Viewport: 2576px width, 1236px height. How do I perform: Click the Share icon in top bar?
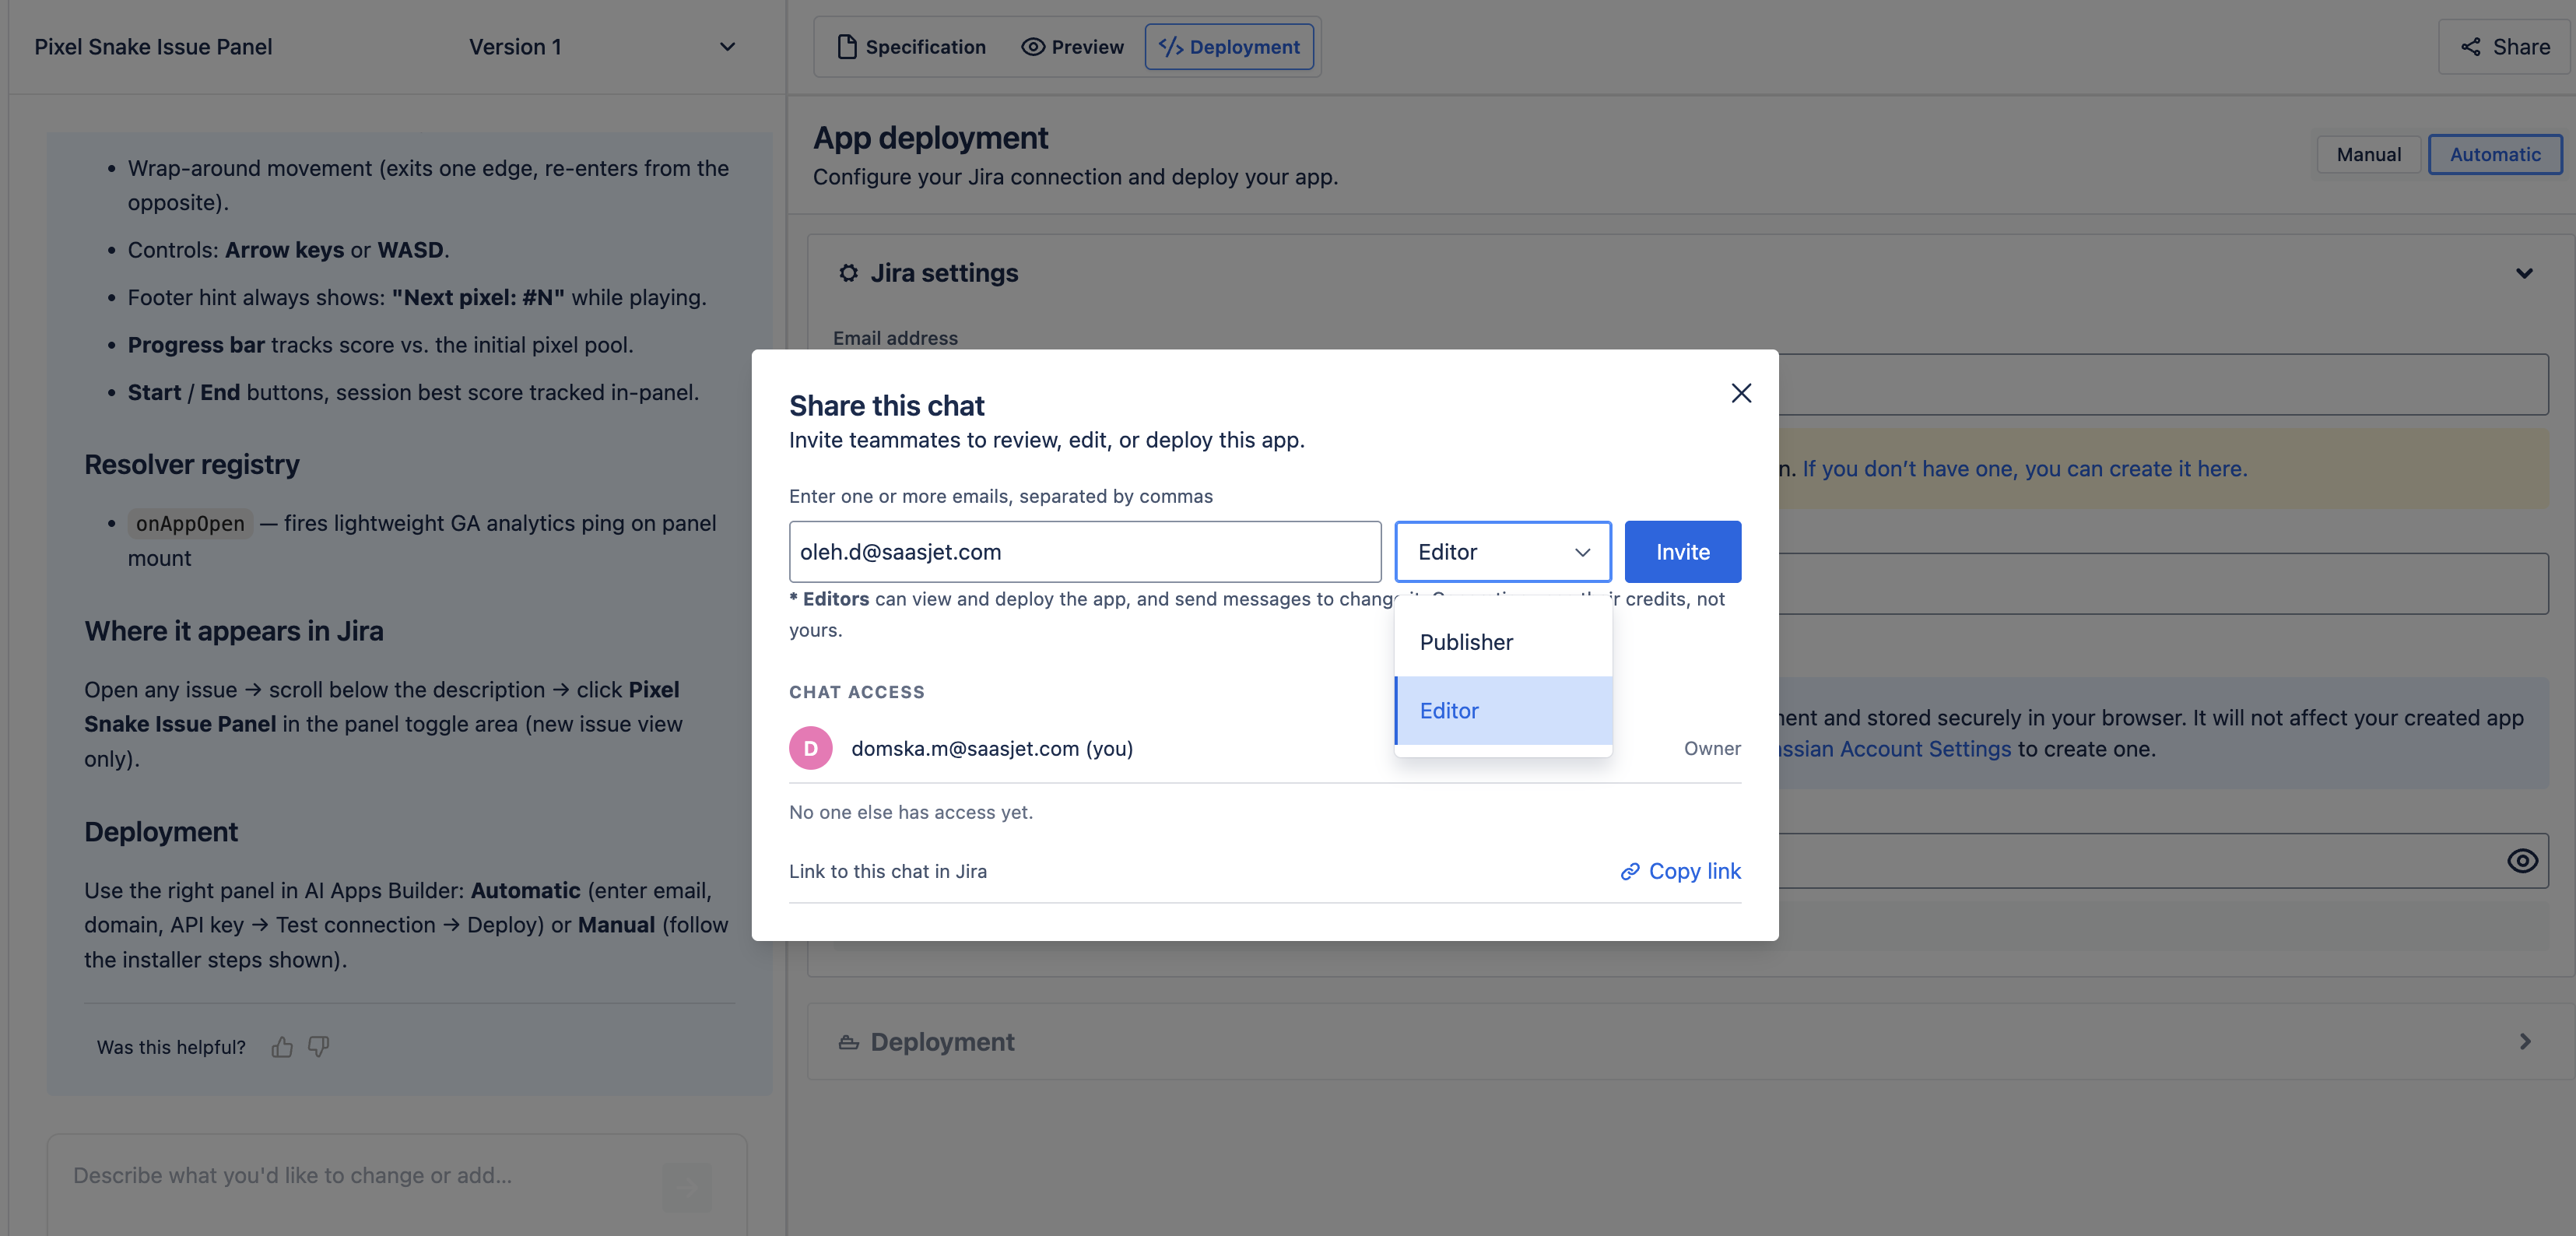click(x=2470, y=47)
